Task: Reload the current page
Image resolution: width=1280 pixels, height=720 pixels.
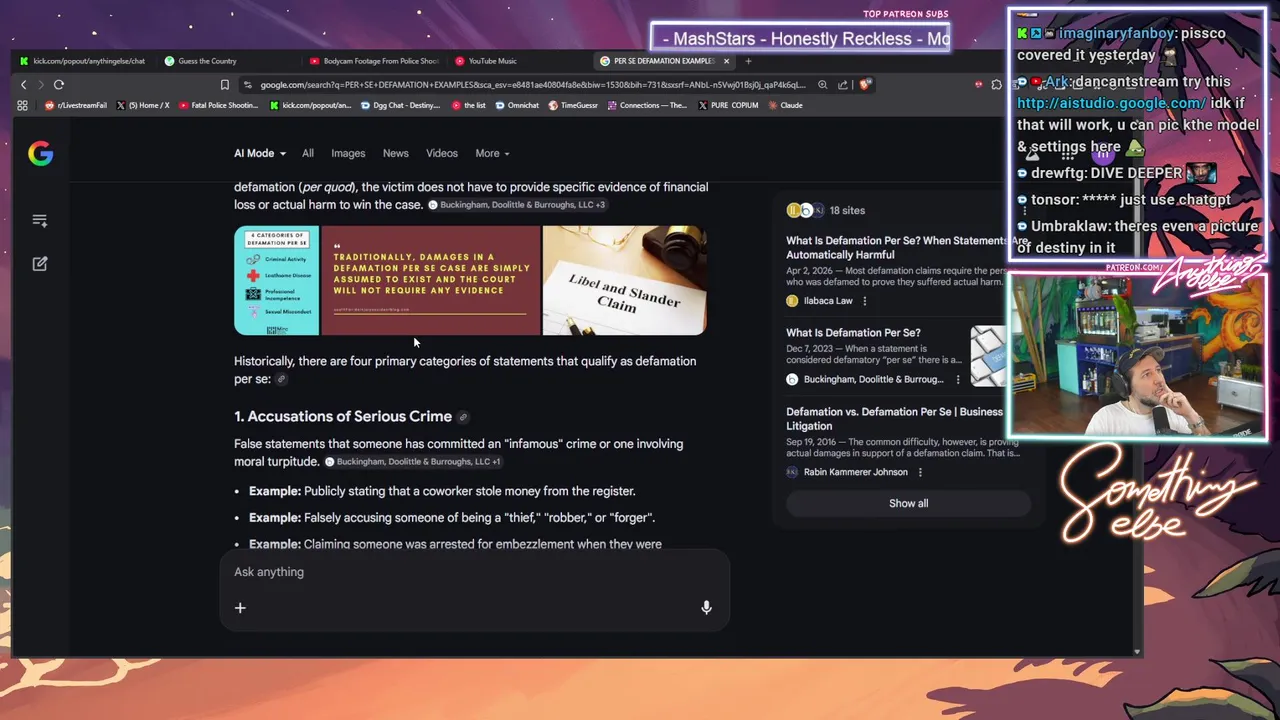Action: pos(59,85)
